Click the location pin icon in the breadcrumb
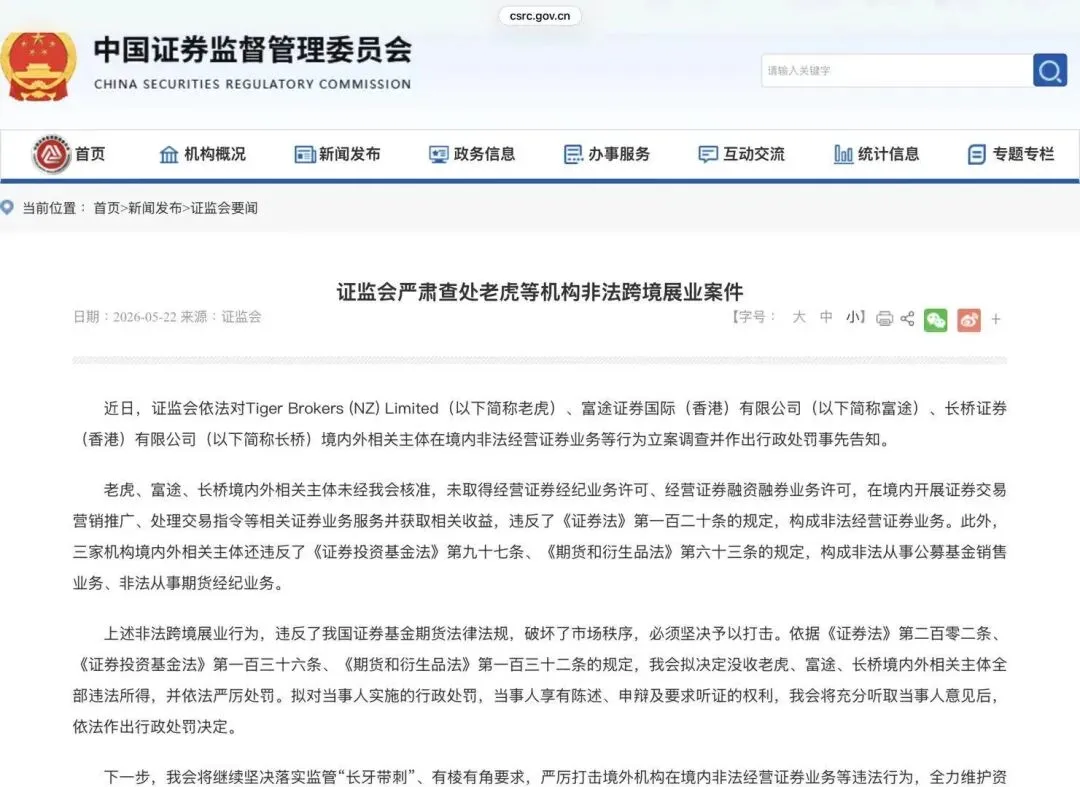This screenshot has height=787, width=1080. point(8,207)
